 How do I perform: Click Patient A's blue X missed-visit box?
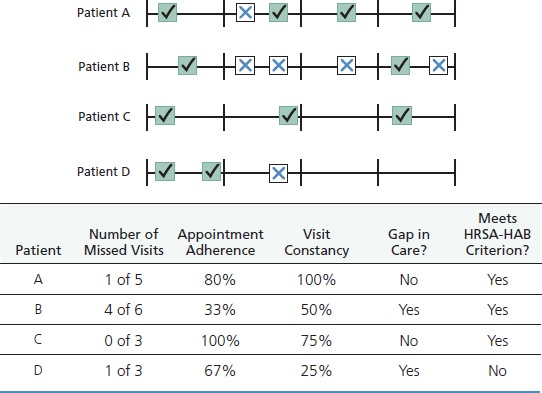click(245, 13)
